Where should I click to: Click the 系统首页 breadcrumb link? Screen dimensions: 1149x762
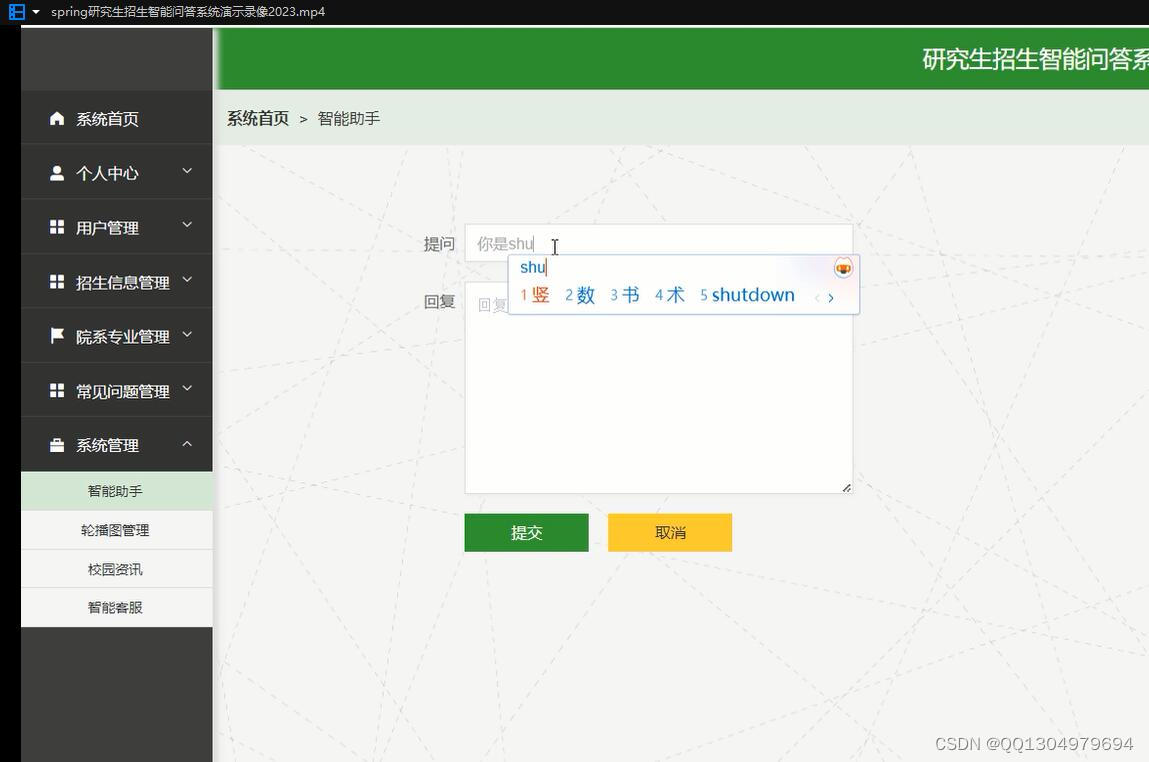pos(258,118)
